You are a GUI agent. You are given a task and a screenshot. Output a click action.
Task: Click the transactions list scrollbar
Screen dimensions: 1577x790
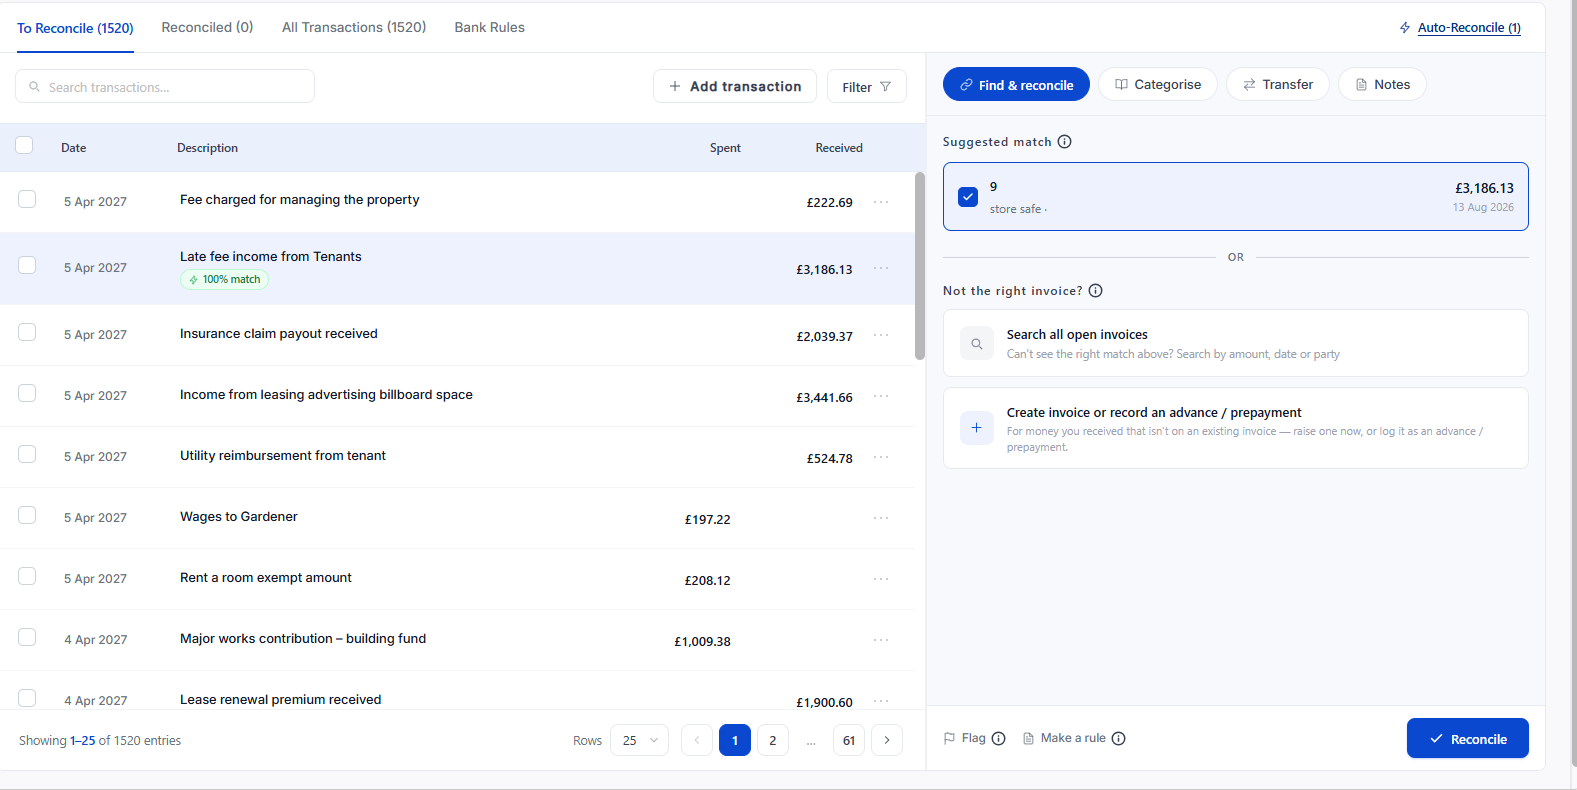[x=920, y=266]
